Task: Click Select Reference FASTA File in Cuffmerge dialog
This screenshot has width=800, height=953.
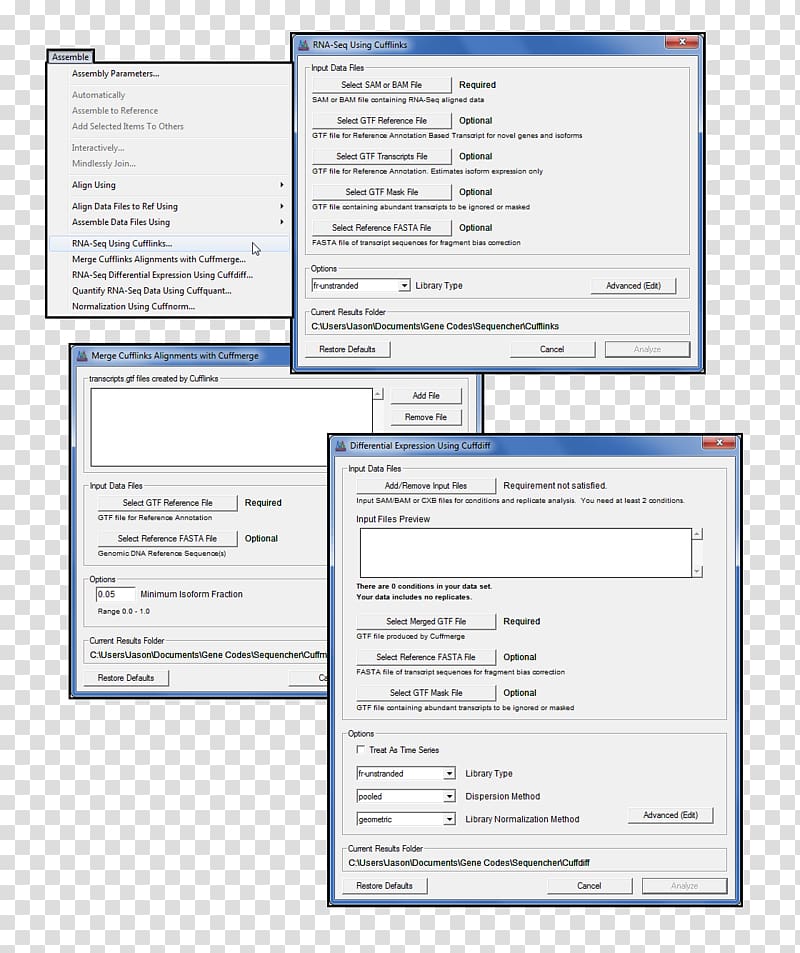Action: (168, 539)
